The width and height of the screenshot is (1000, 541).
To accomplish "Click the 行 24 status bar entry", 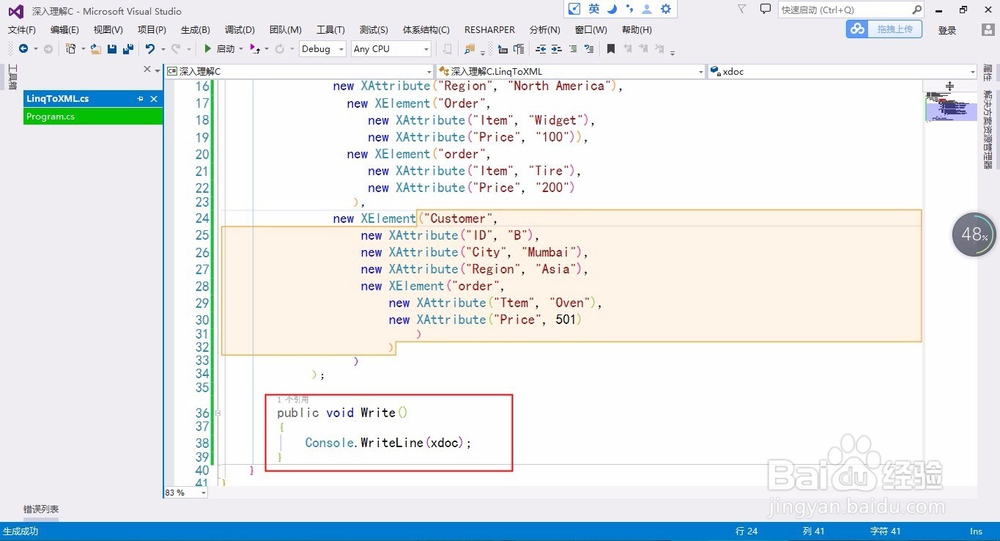I will click(x=746, y=531).
